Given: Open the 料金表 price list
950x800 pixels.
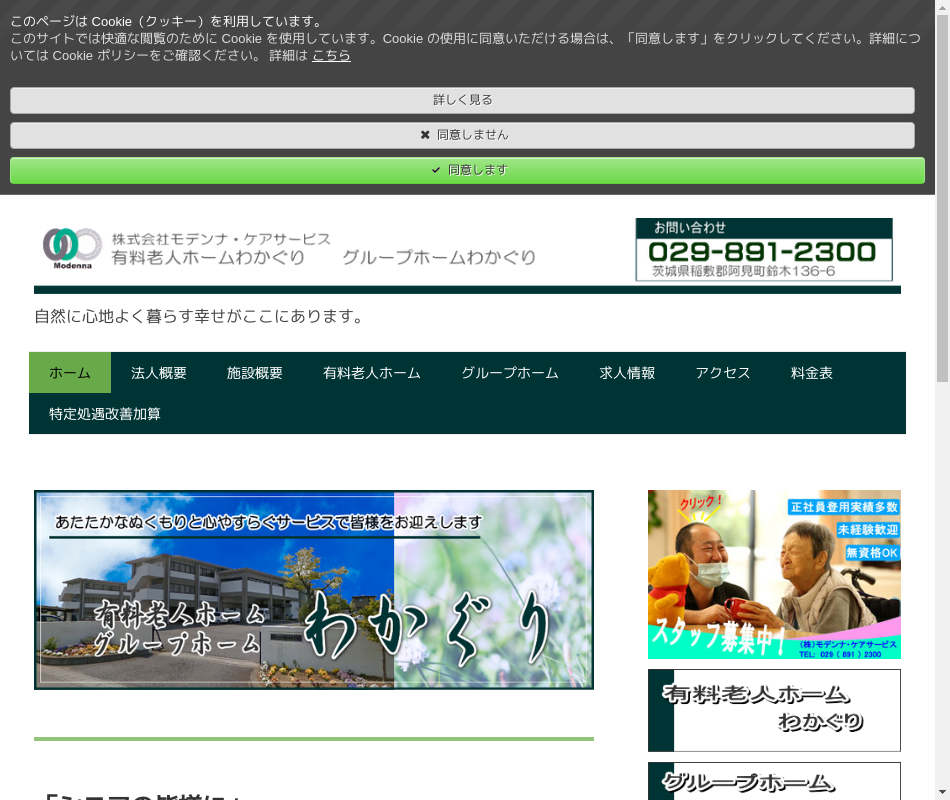Looking at the screenshot, I should click(812, 373).
